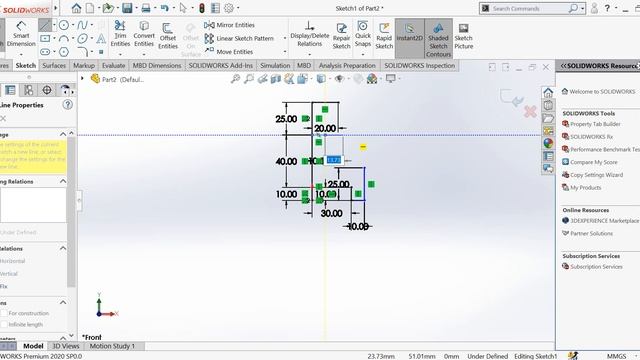640x360 pixels.
Task: Open the Motion Study 1 tab
Action: click(x=112, y=346)
